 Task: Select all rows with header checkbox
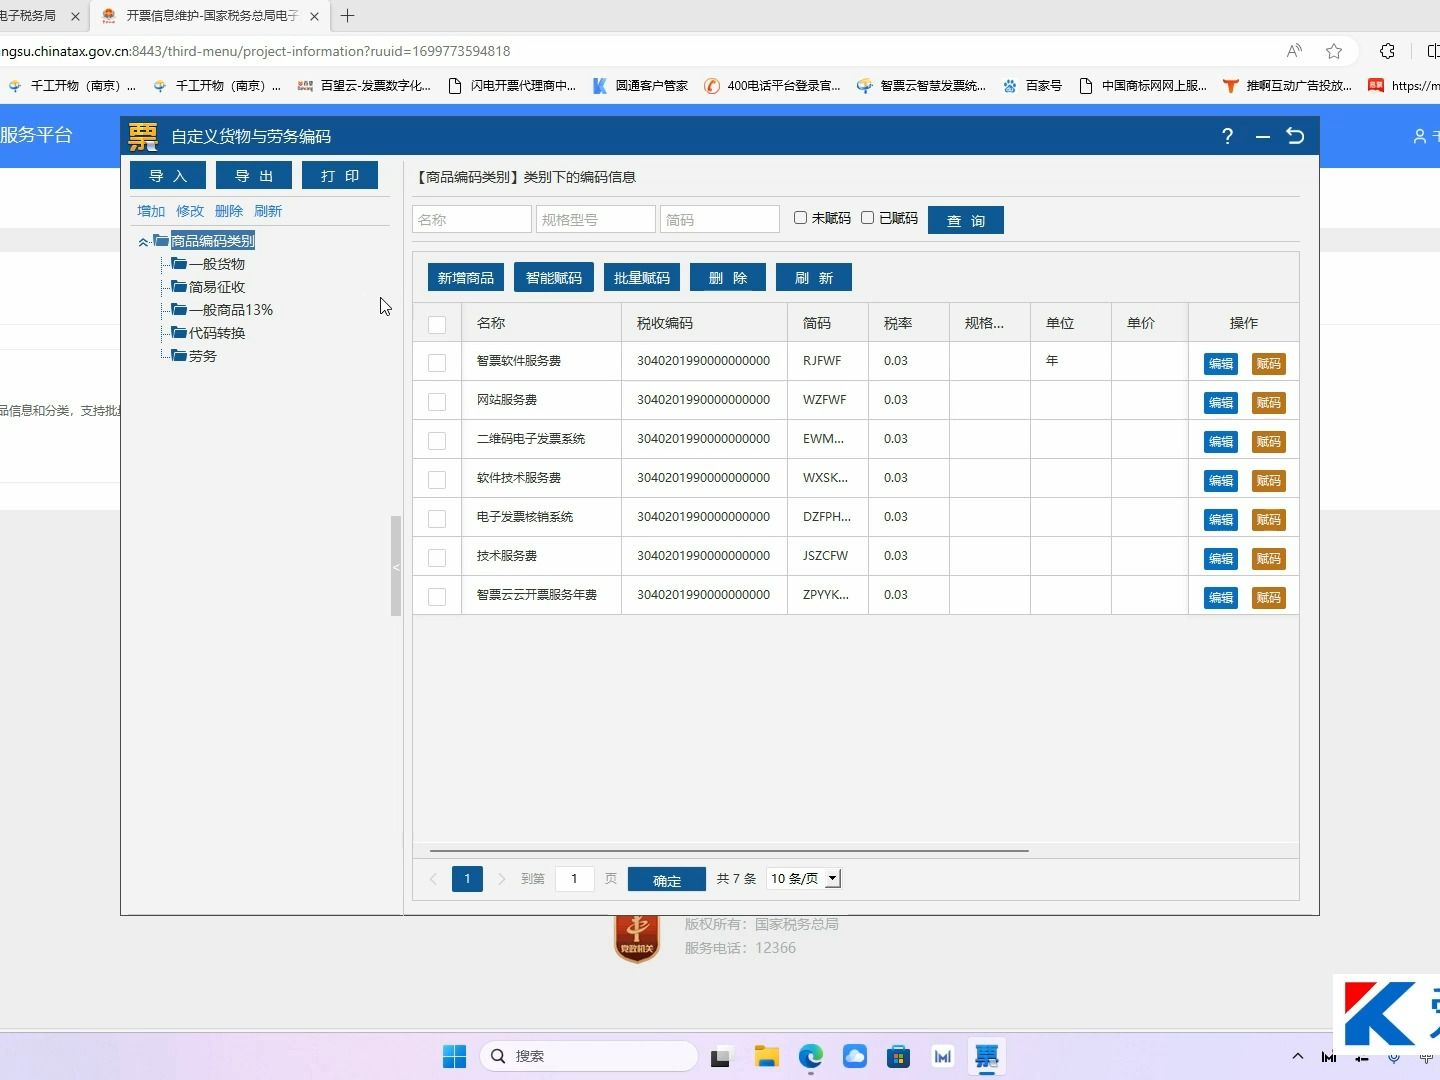(437, 324)
